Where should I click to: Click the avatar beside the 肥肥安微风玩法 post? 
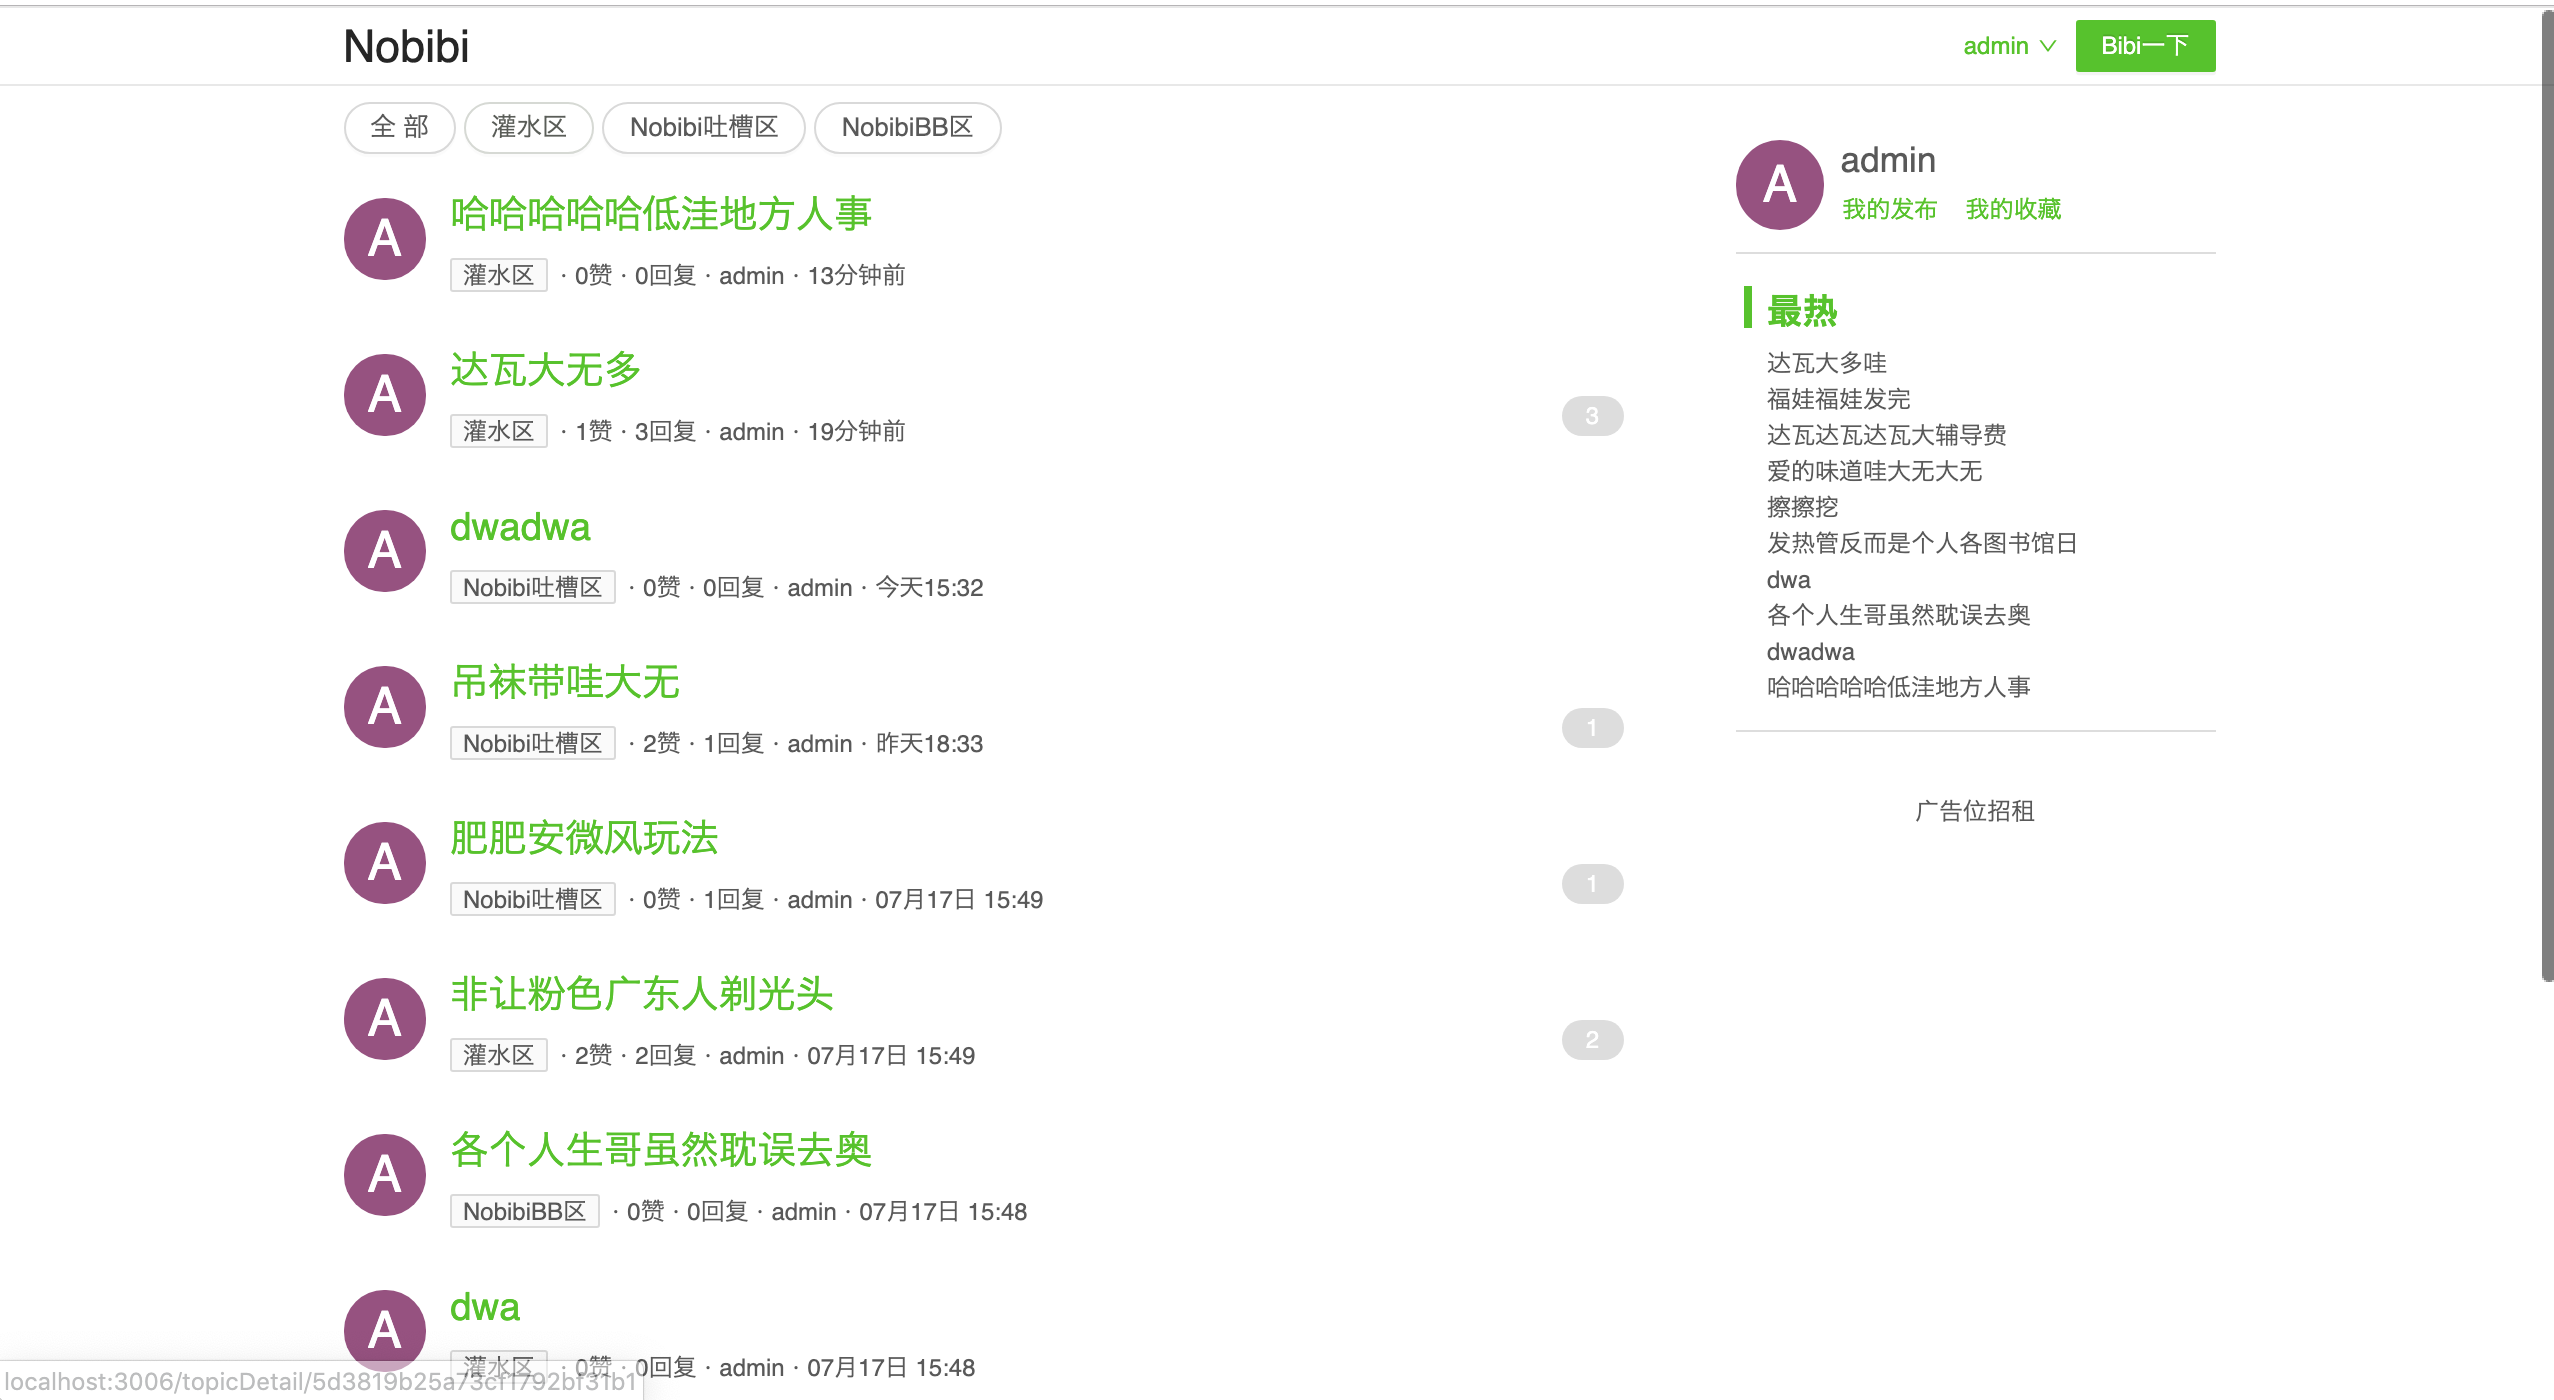[385, 863]
